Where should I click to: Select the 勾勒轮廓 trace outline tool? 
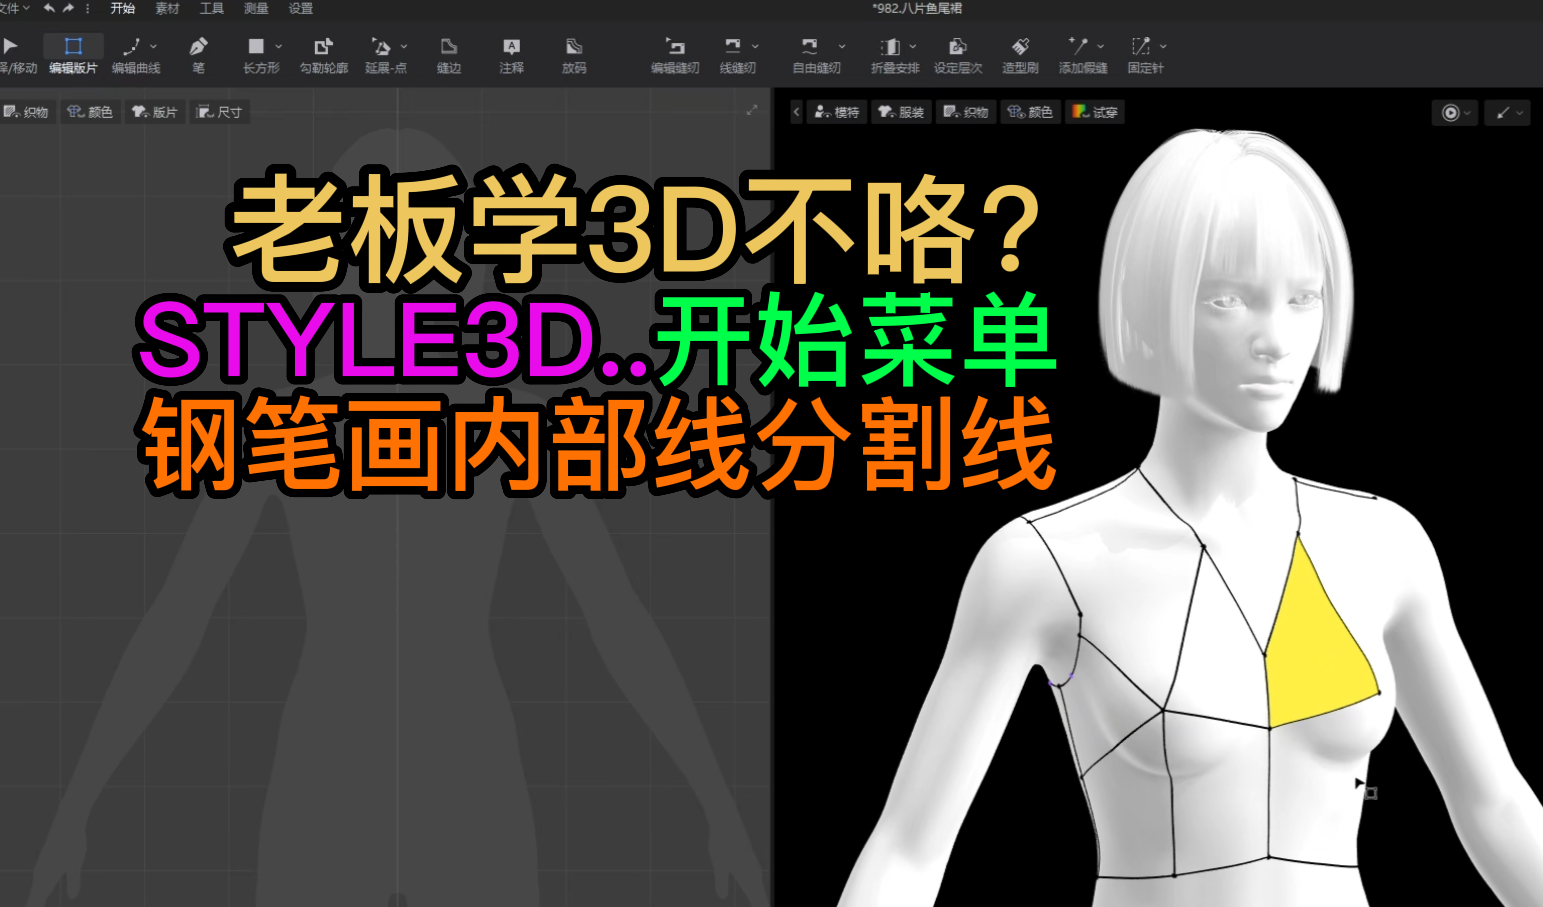pos(324,55)
